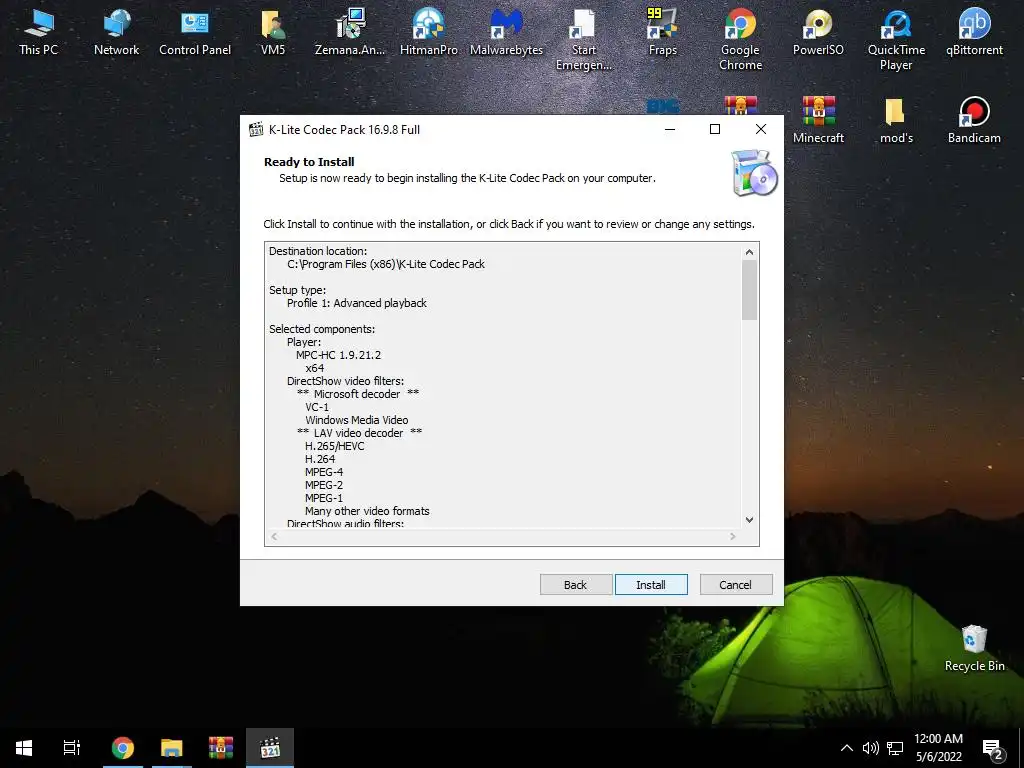Click summary scrollbar down arrow
Viewport: 1024px width, 768px height.
[x=749, y=520]
